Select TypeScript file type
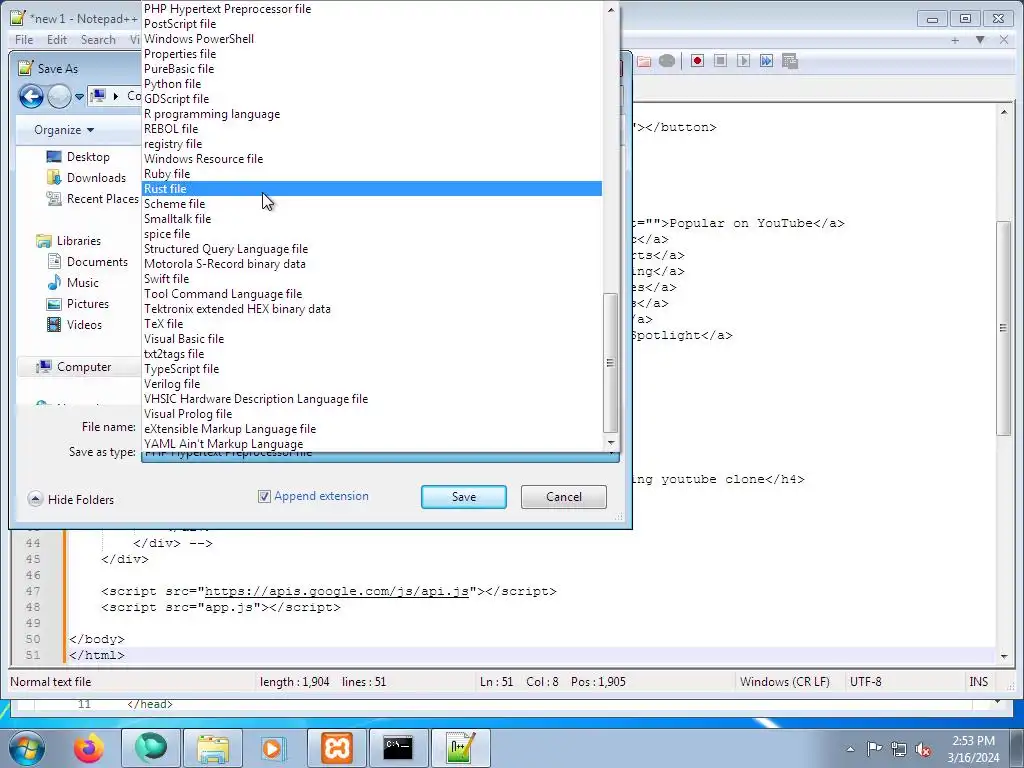The height and width of the screenshot is (768, 1024). [372, 369]
